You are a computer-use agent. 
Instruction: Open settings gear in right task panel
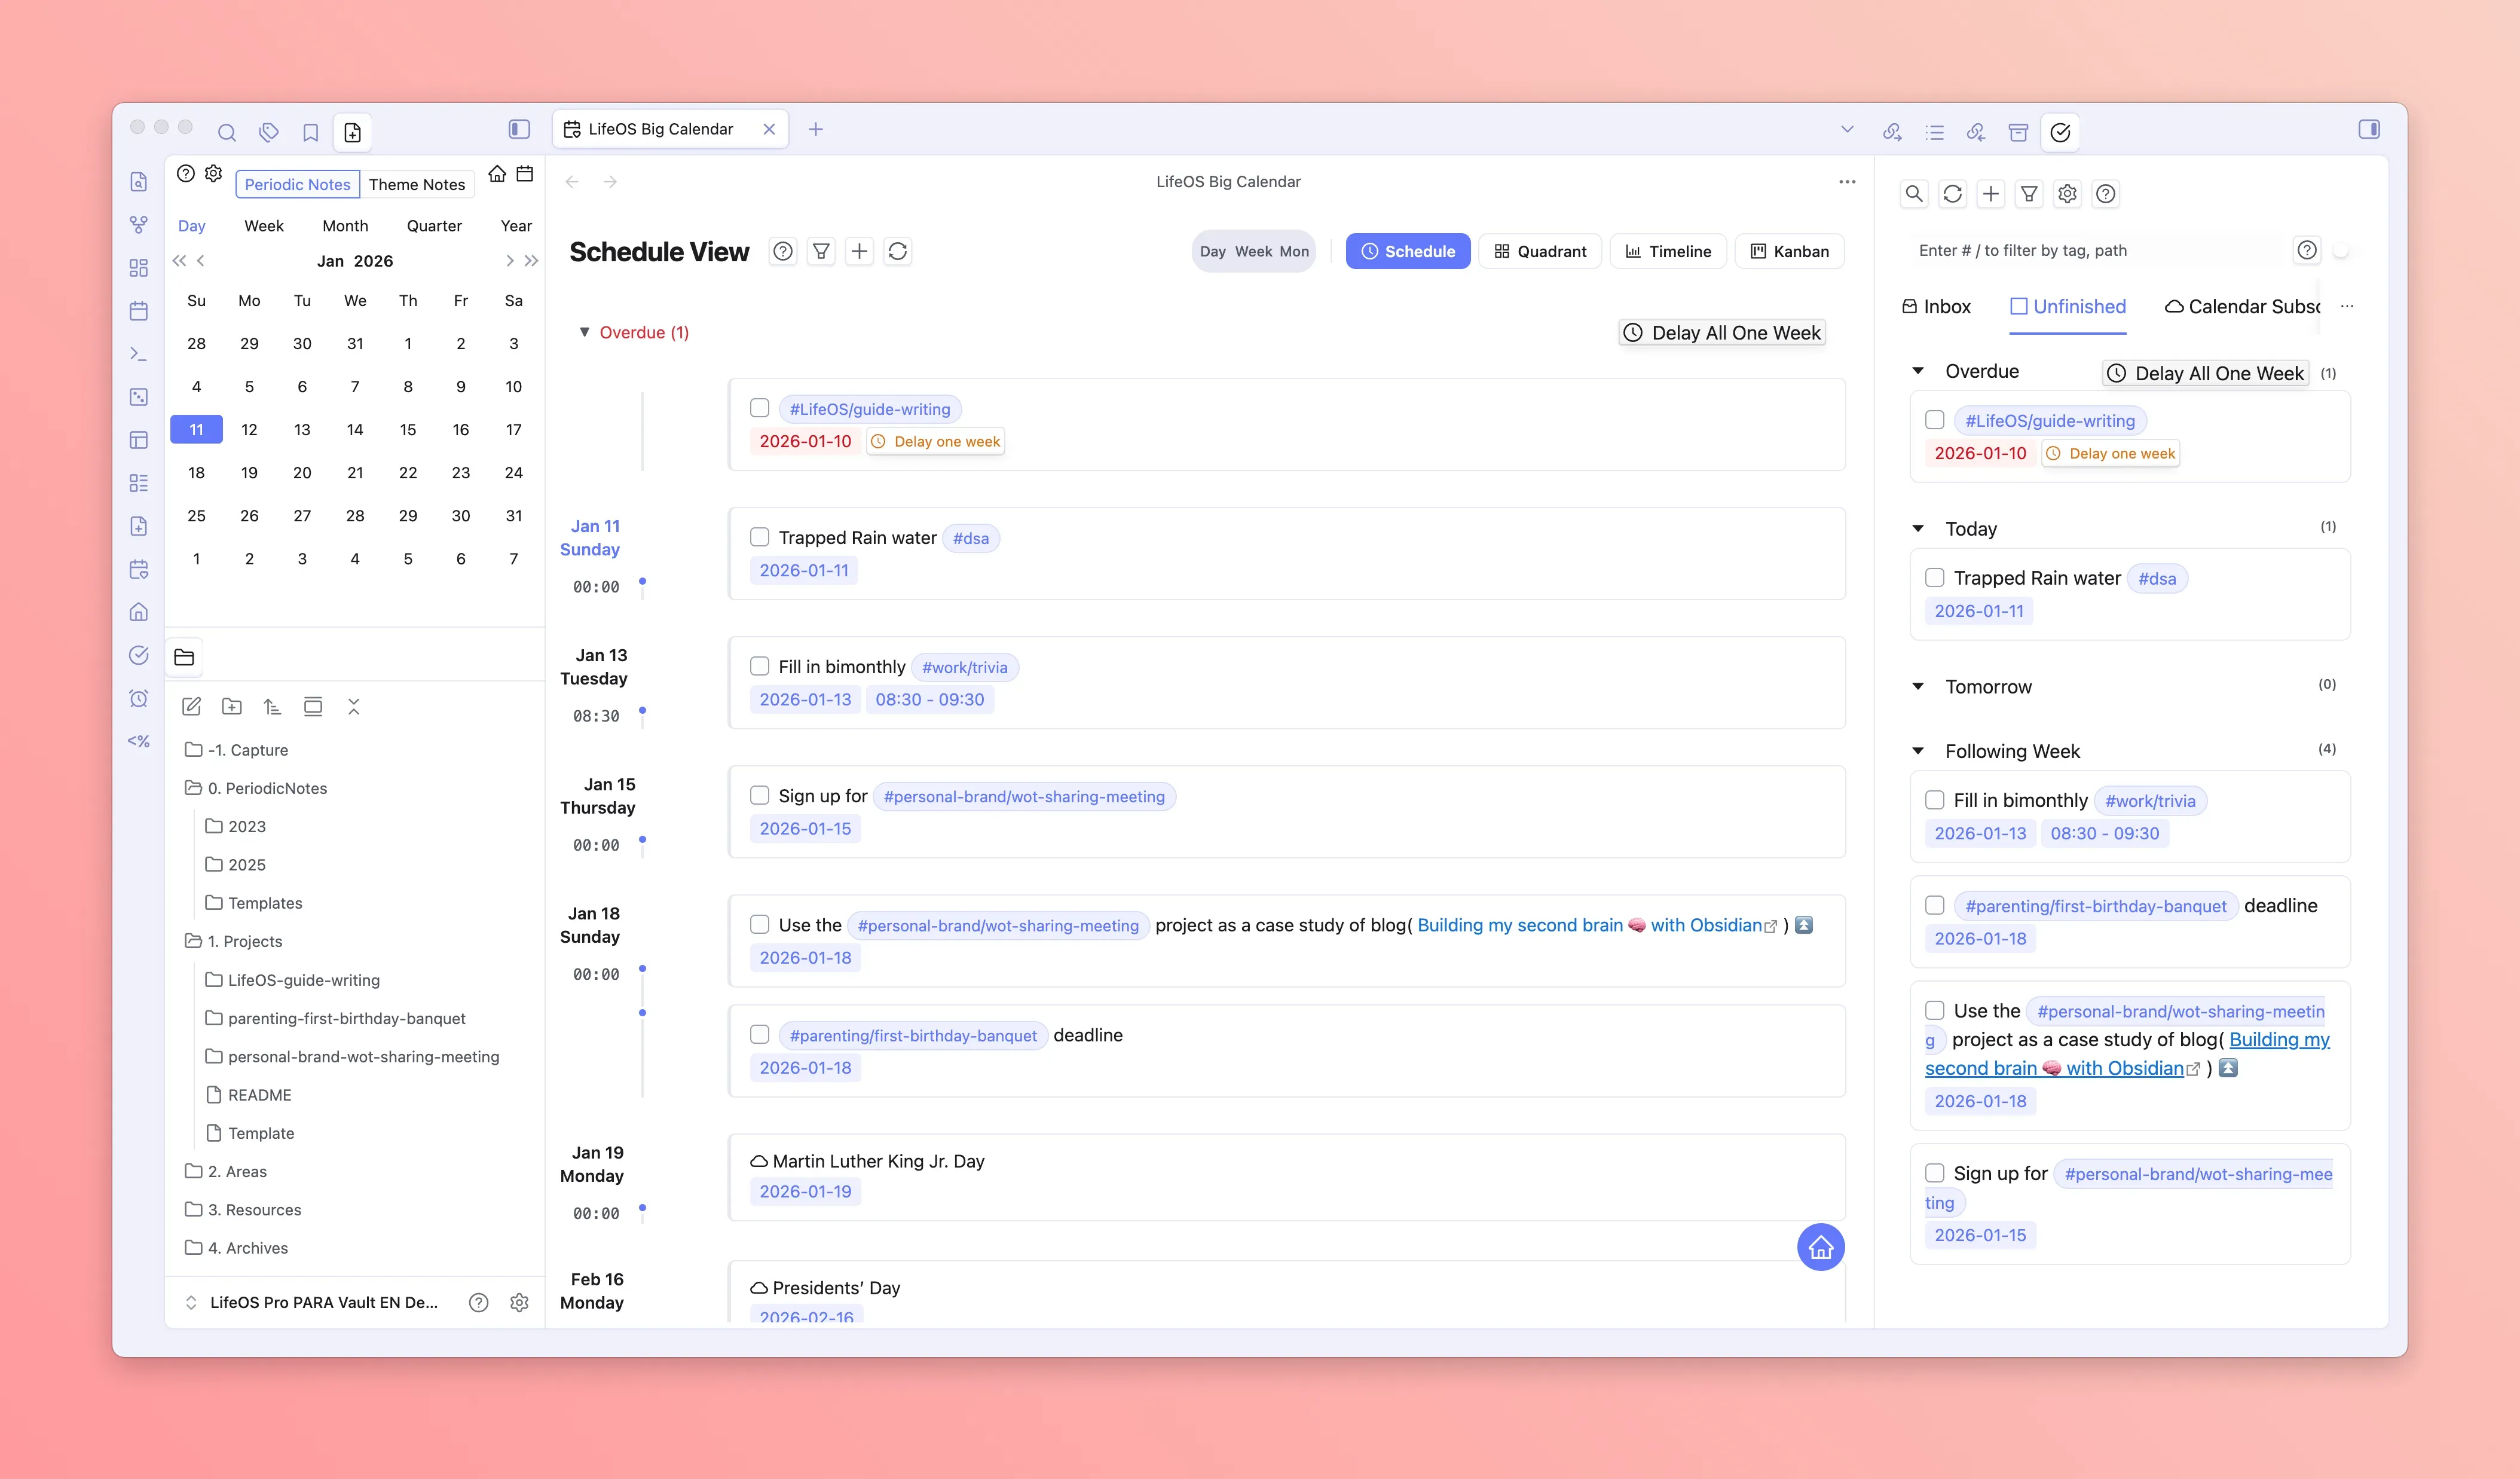(x=2067, y=194)
